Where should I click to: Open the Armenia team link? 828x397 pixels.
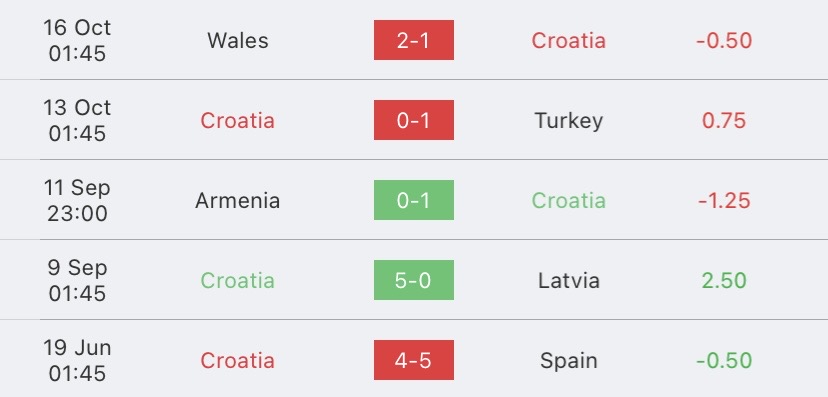point(238,201)
